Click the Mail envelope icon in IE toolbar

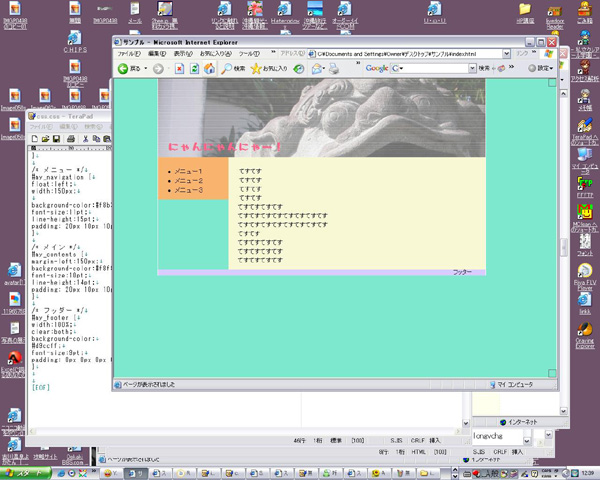[x=316, y=69]
